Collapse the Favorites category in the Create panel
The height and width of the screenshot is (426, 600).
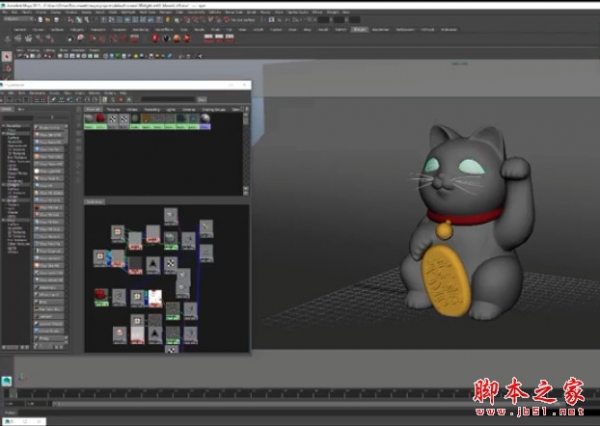coord(3,126)
